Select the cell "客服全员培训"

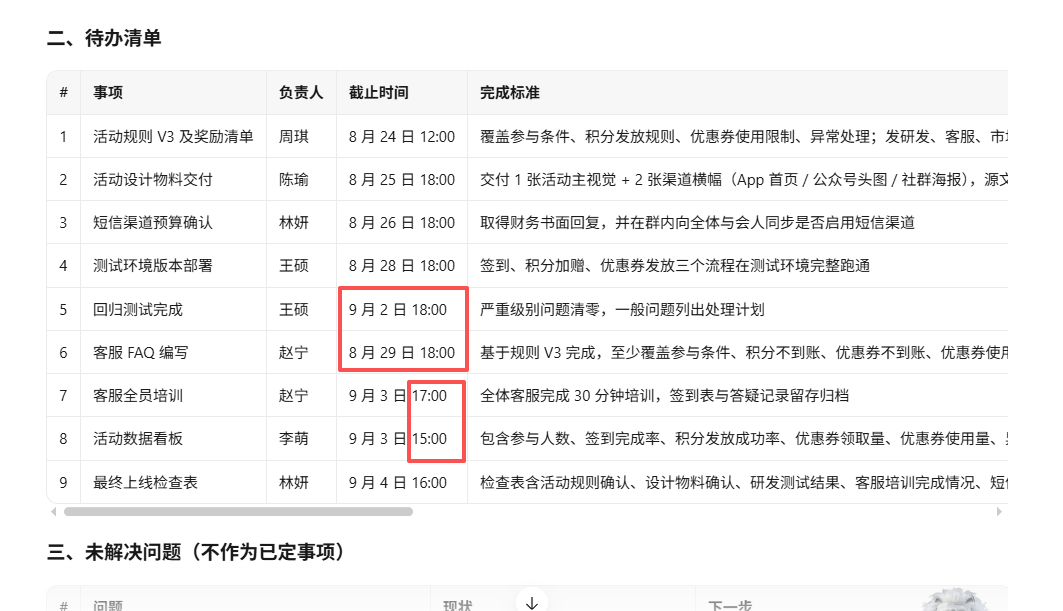pyautogui.click(x=138, y=396)
